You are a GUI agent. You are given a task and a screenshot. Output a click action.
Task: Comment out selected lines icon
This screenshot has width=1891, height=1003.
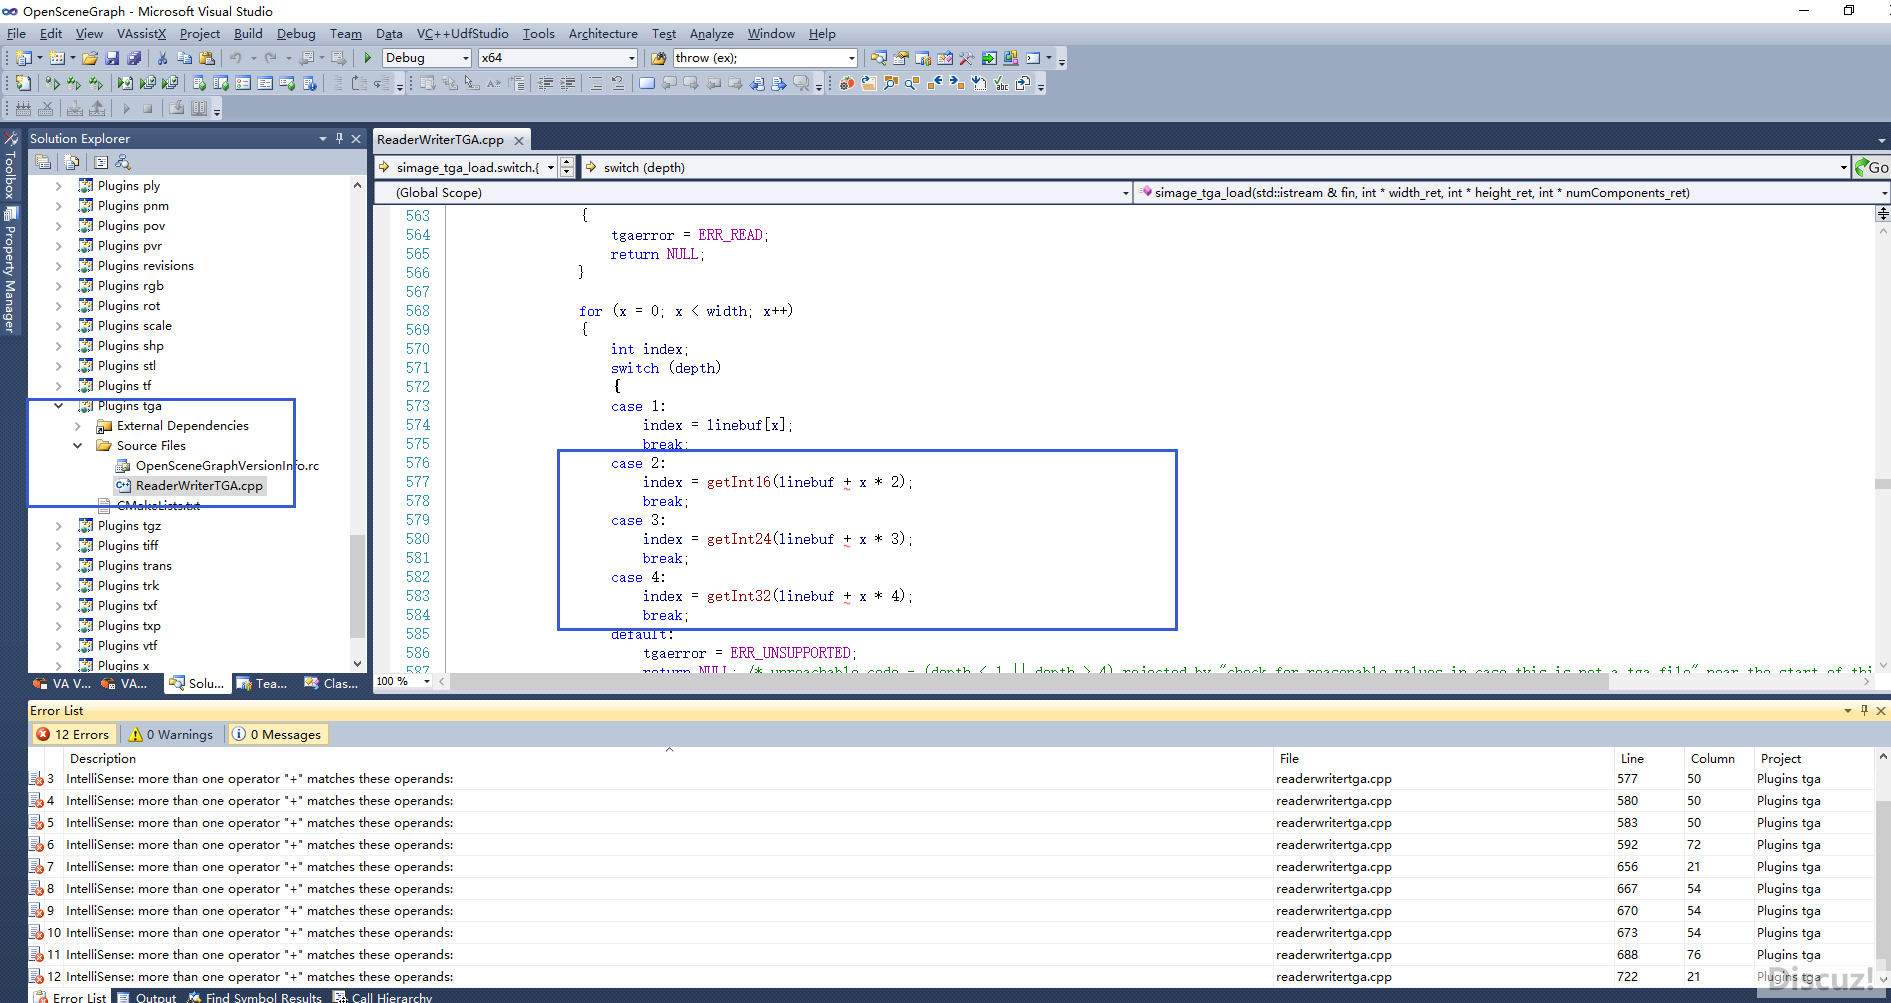tap(596, 83)
